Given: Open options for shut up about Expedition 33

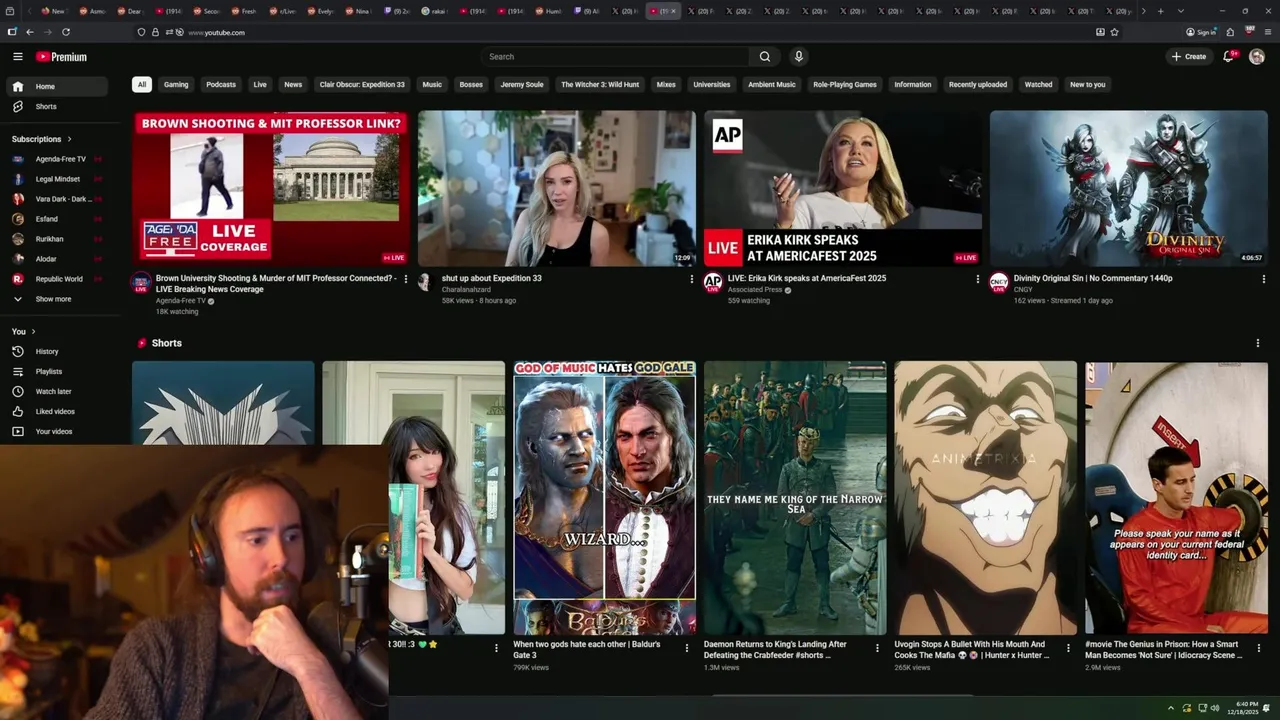Looking at the screenshot, I should pos(691,279).
